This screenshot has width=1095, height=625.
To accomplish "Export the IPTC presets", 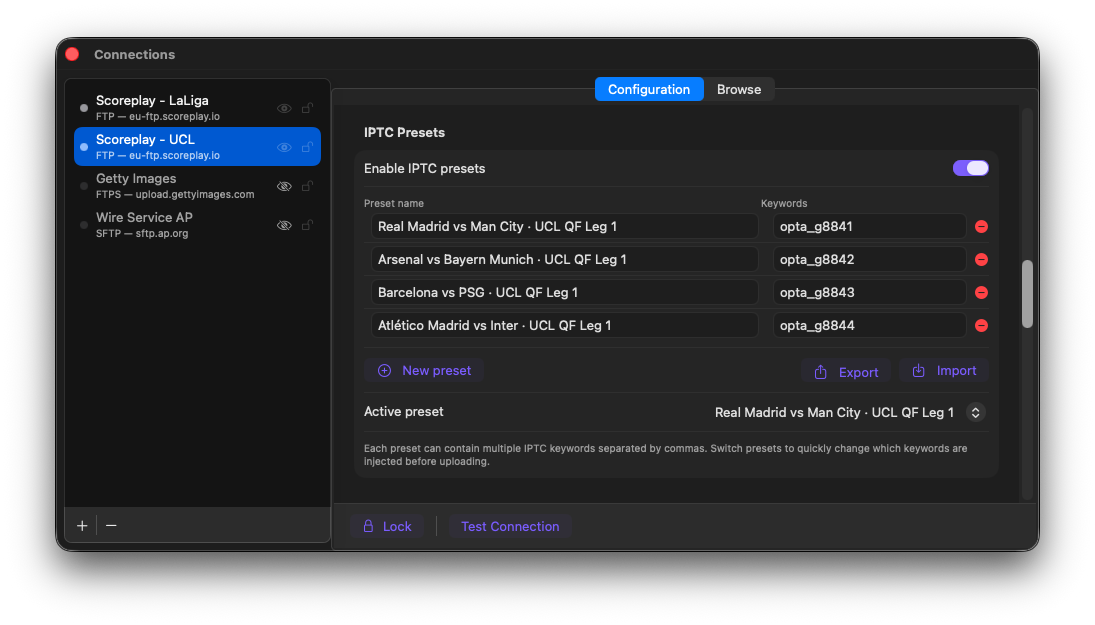I will (x=846, y=372).
